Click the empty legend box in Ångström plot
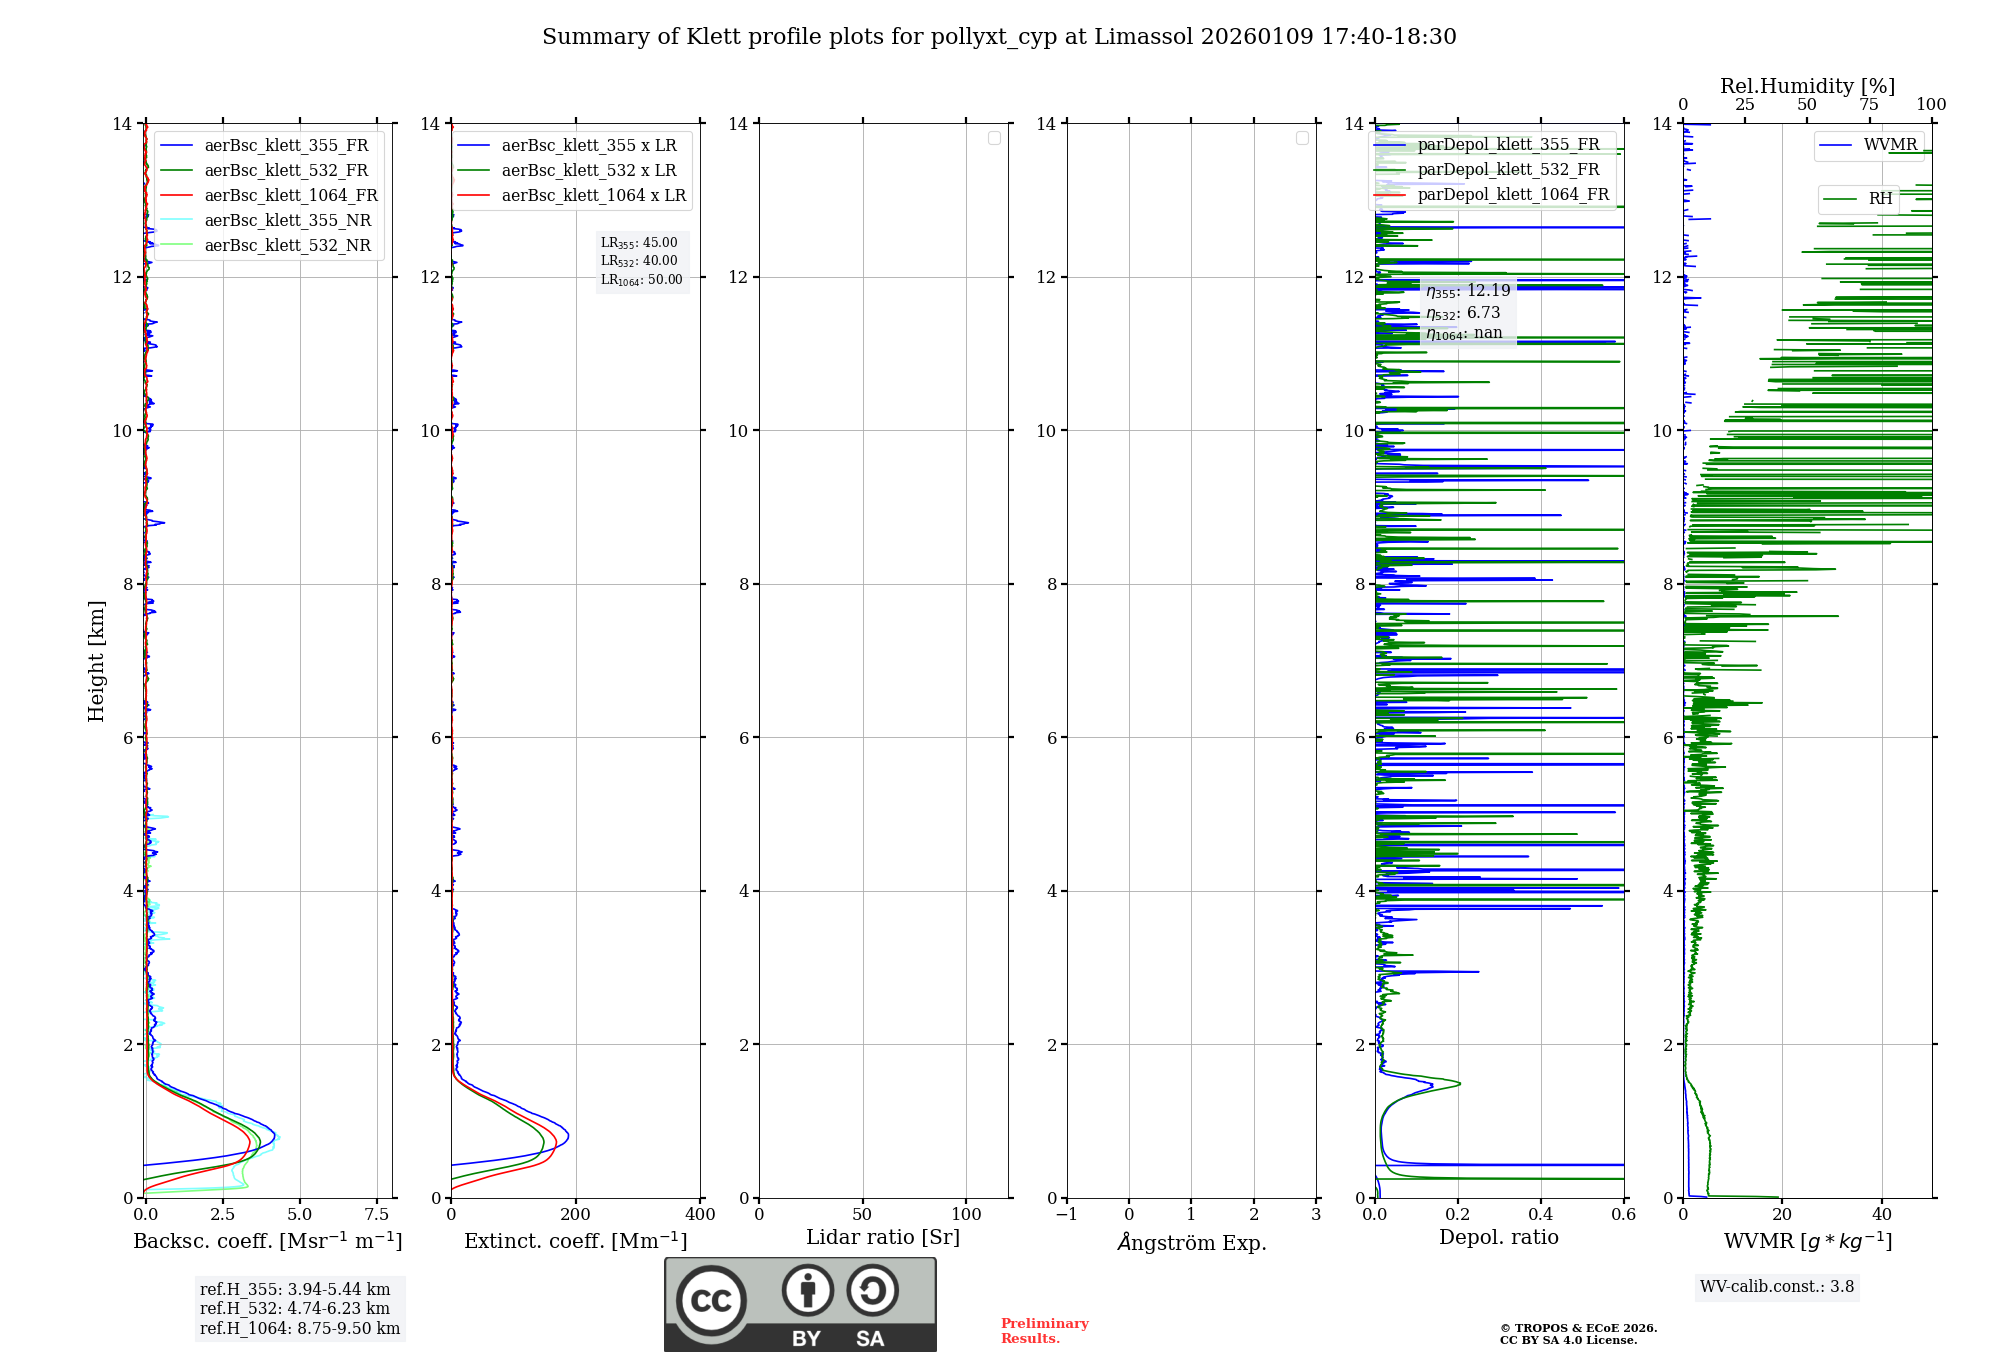This screenshot has height=1360, width=2000. coord(1302,138)
